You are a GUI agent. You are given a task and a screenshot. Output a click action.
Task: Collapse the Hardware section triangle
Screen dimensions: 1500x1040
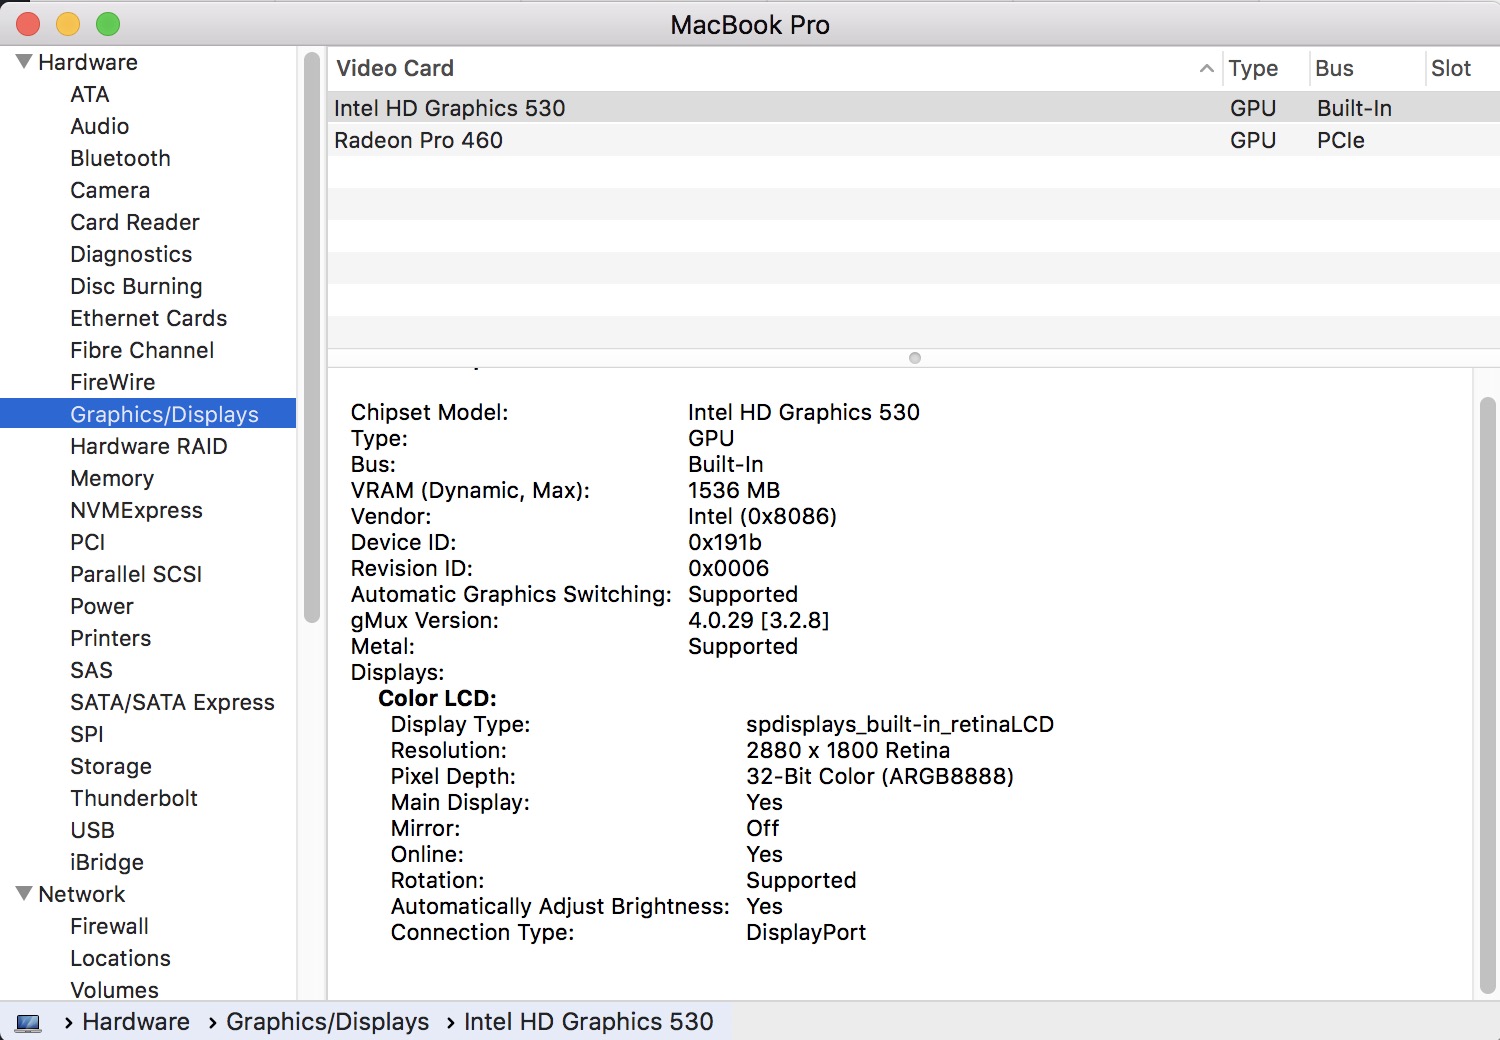tap(24, 62)
